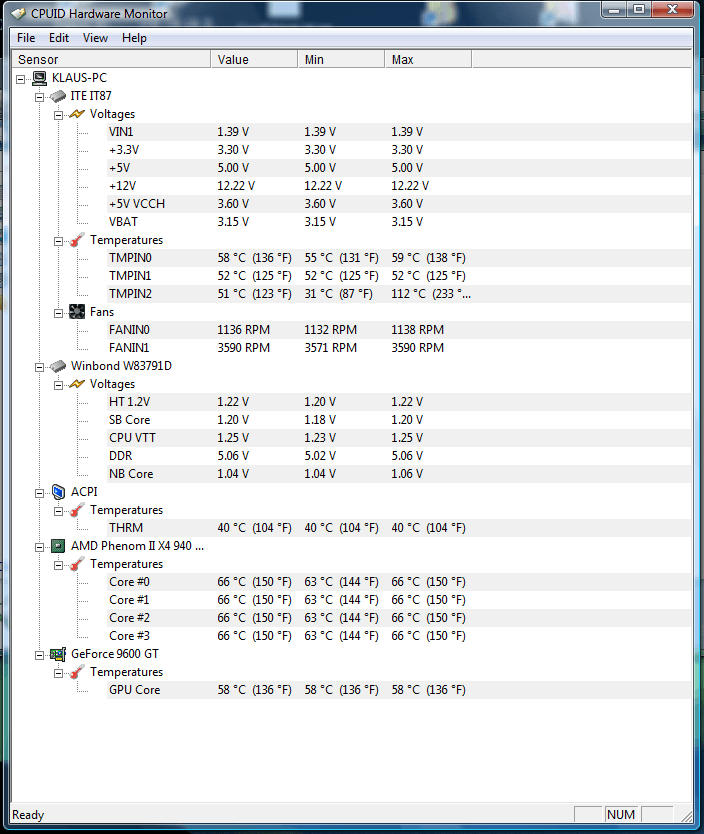Click the window resize grip corner
Screen dimensions: 704x834
686,816
